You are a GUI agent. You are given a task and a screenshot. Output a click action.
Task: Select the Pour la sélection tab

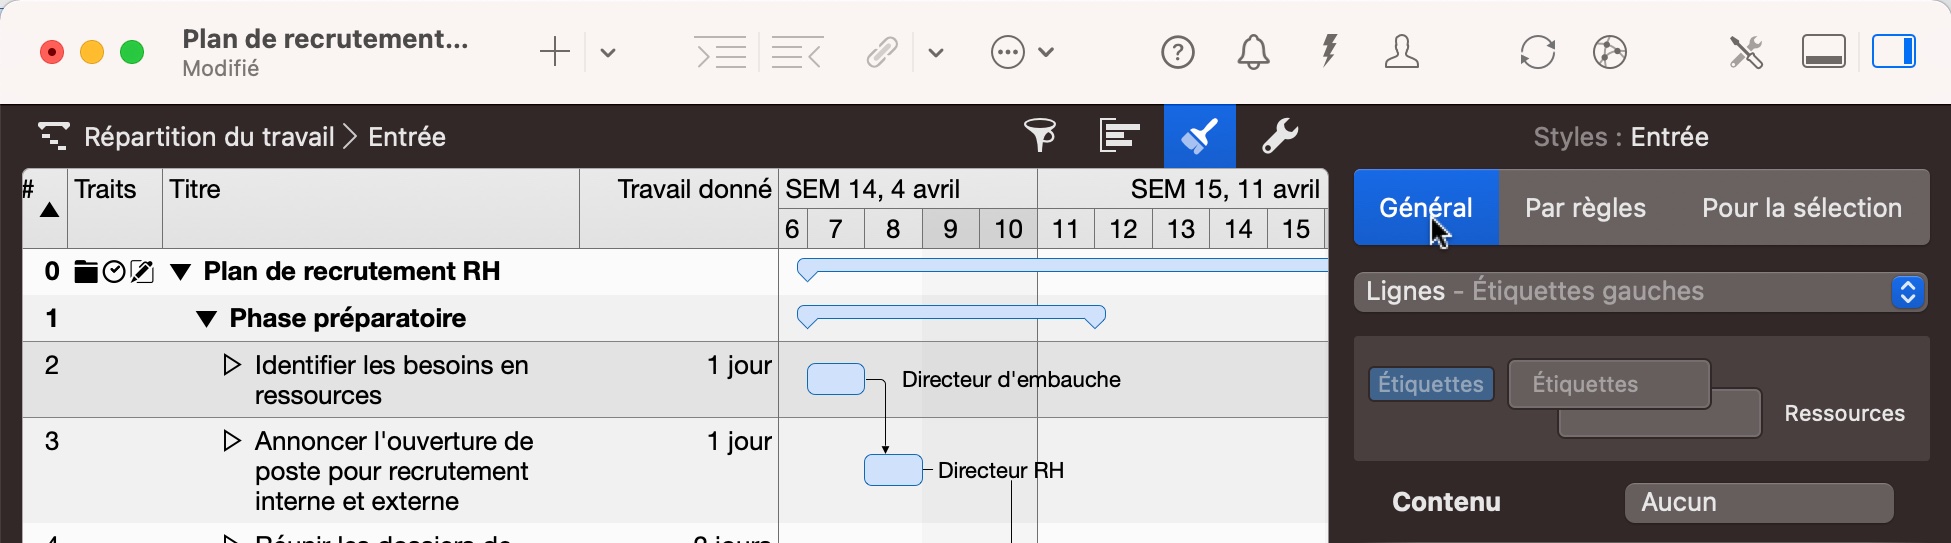point(1801,208)
